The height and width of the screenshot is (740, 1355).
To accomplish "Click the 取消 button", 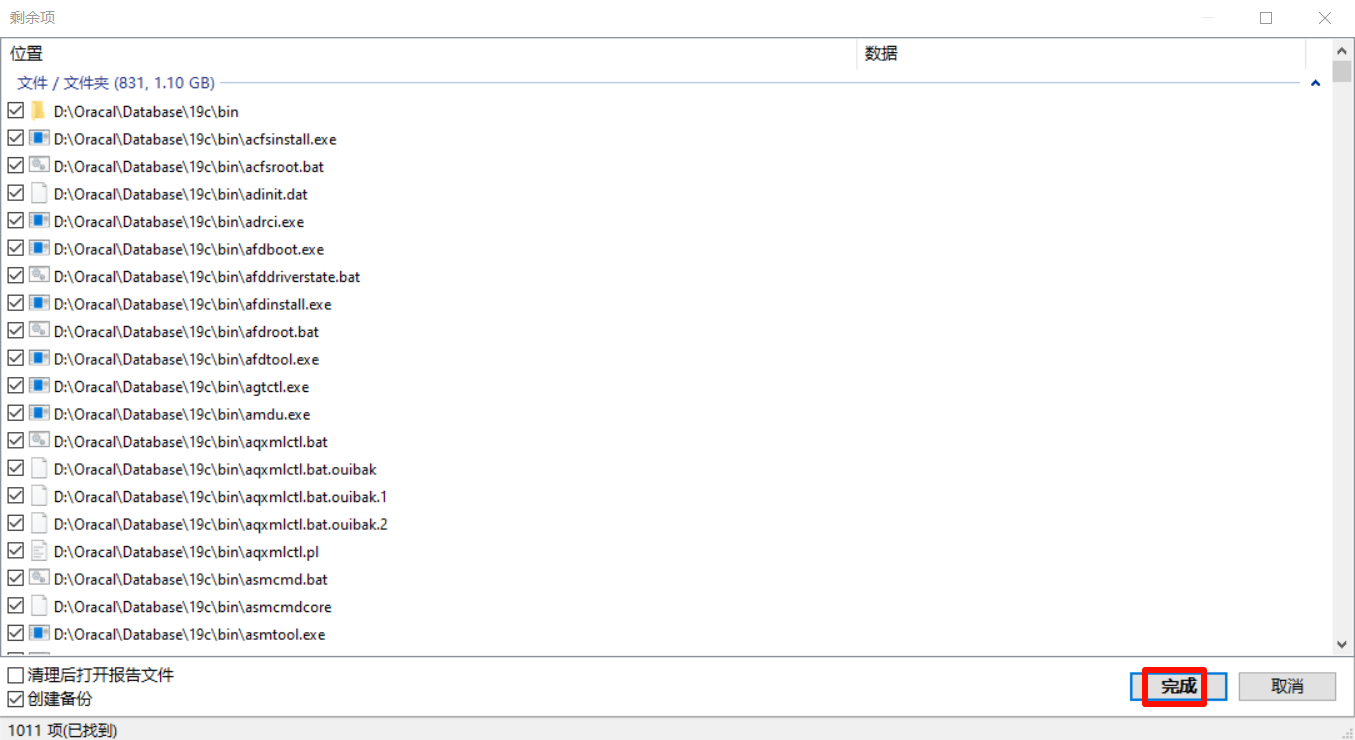I will (1287, 686).
